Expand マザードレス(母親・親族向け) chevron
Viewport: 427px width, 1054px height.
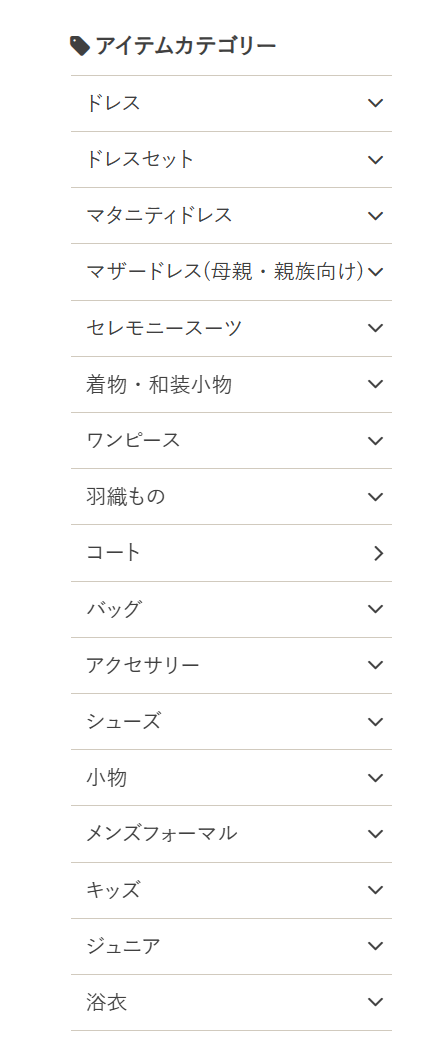coord(376,272)
